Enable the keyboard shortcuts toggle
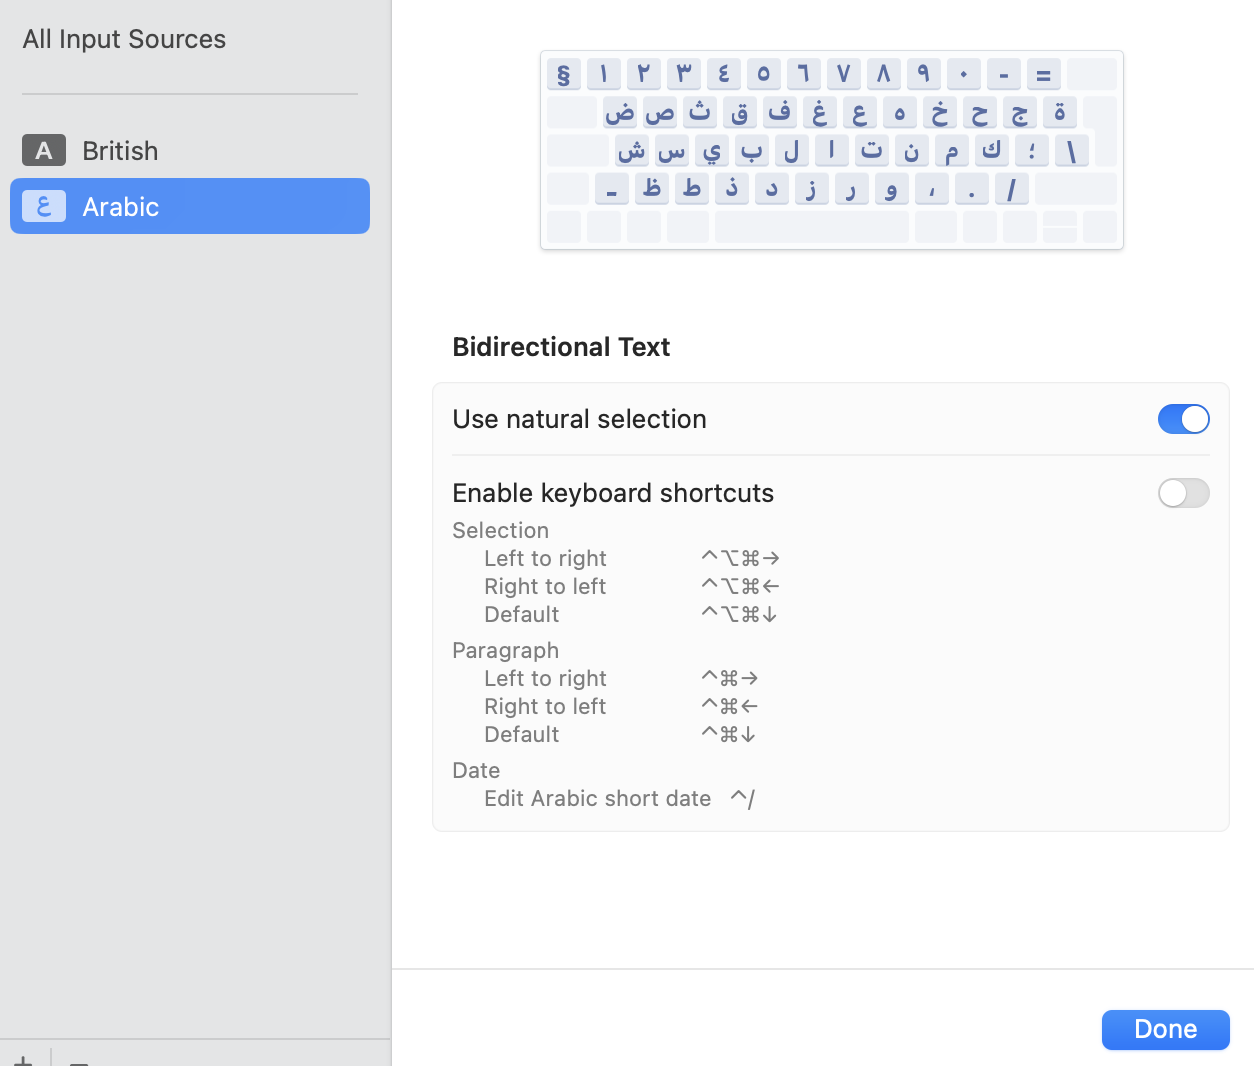Screen dimensions: 1254x1066 point(1183,493)
